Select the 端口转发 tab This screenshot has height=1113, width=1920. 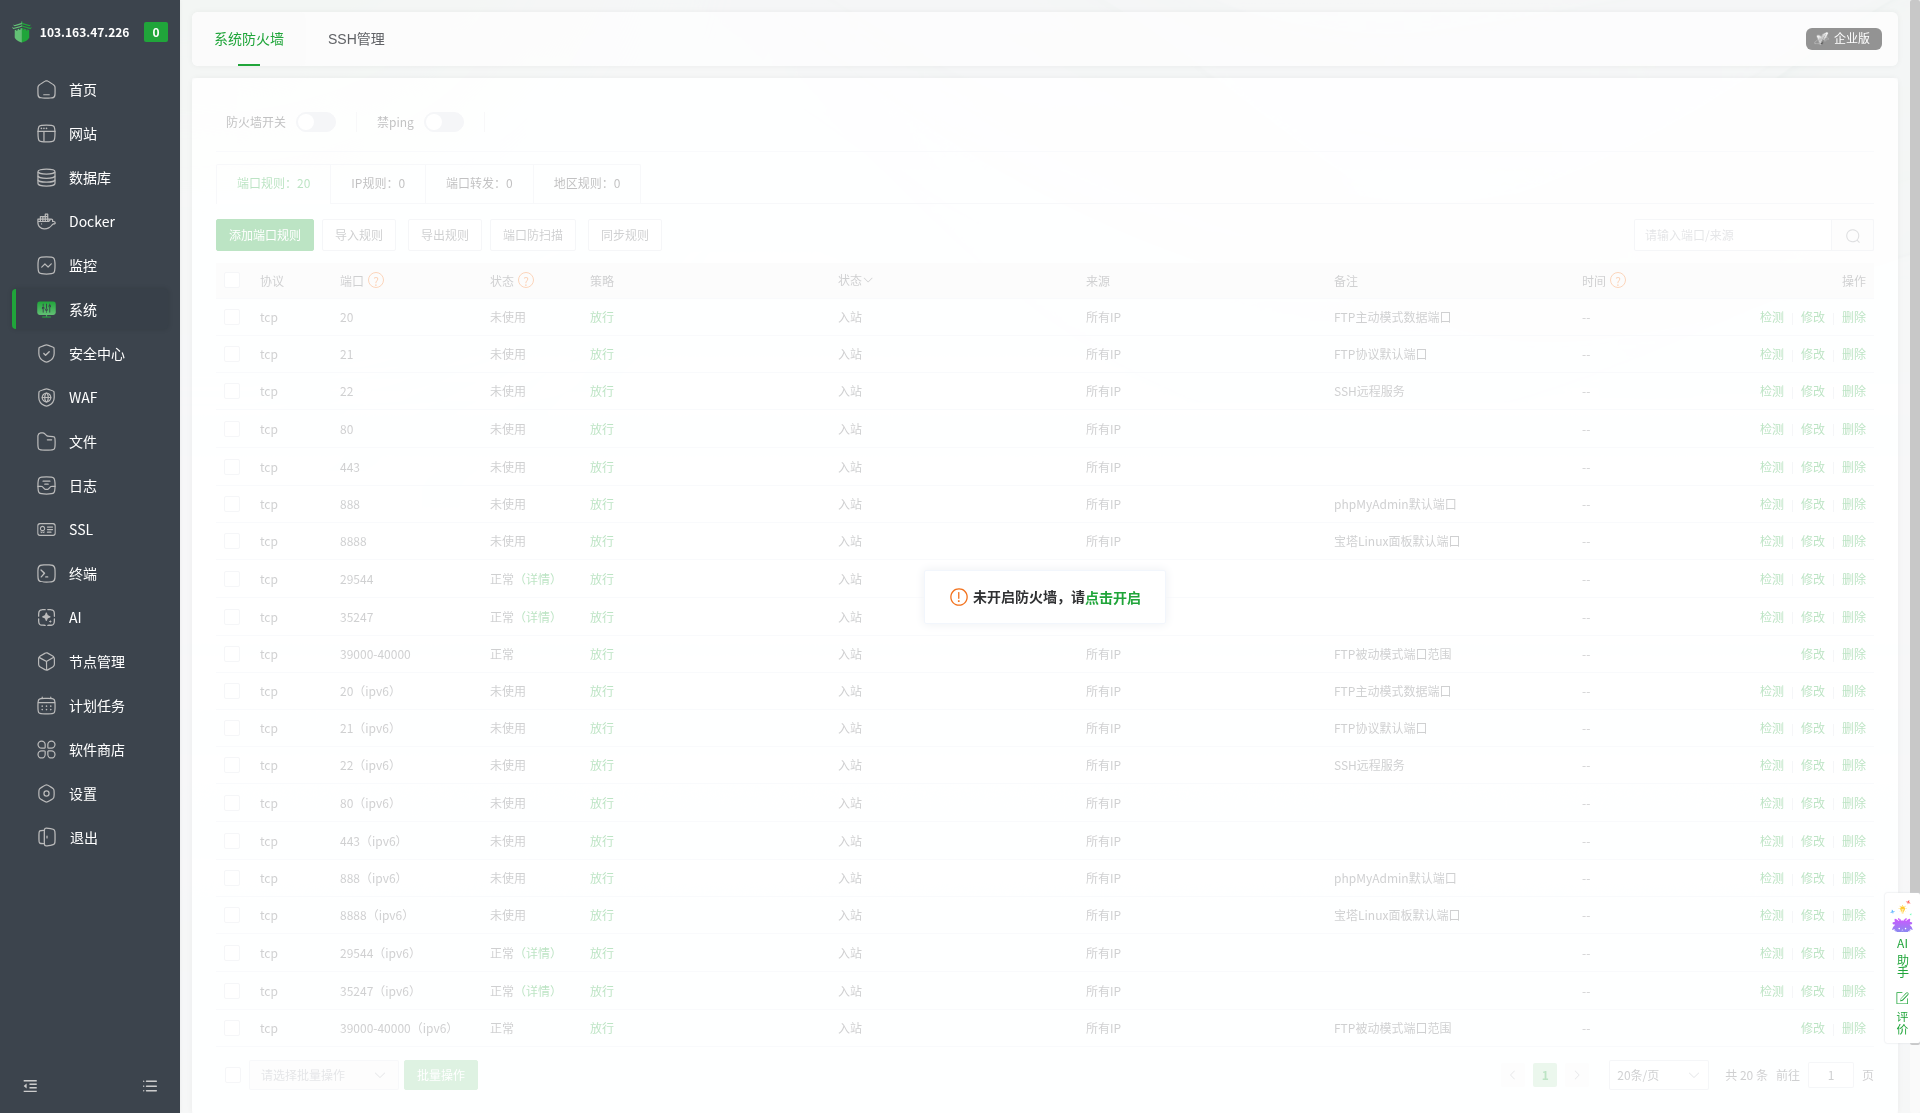point(479,184)
